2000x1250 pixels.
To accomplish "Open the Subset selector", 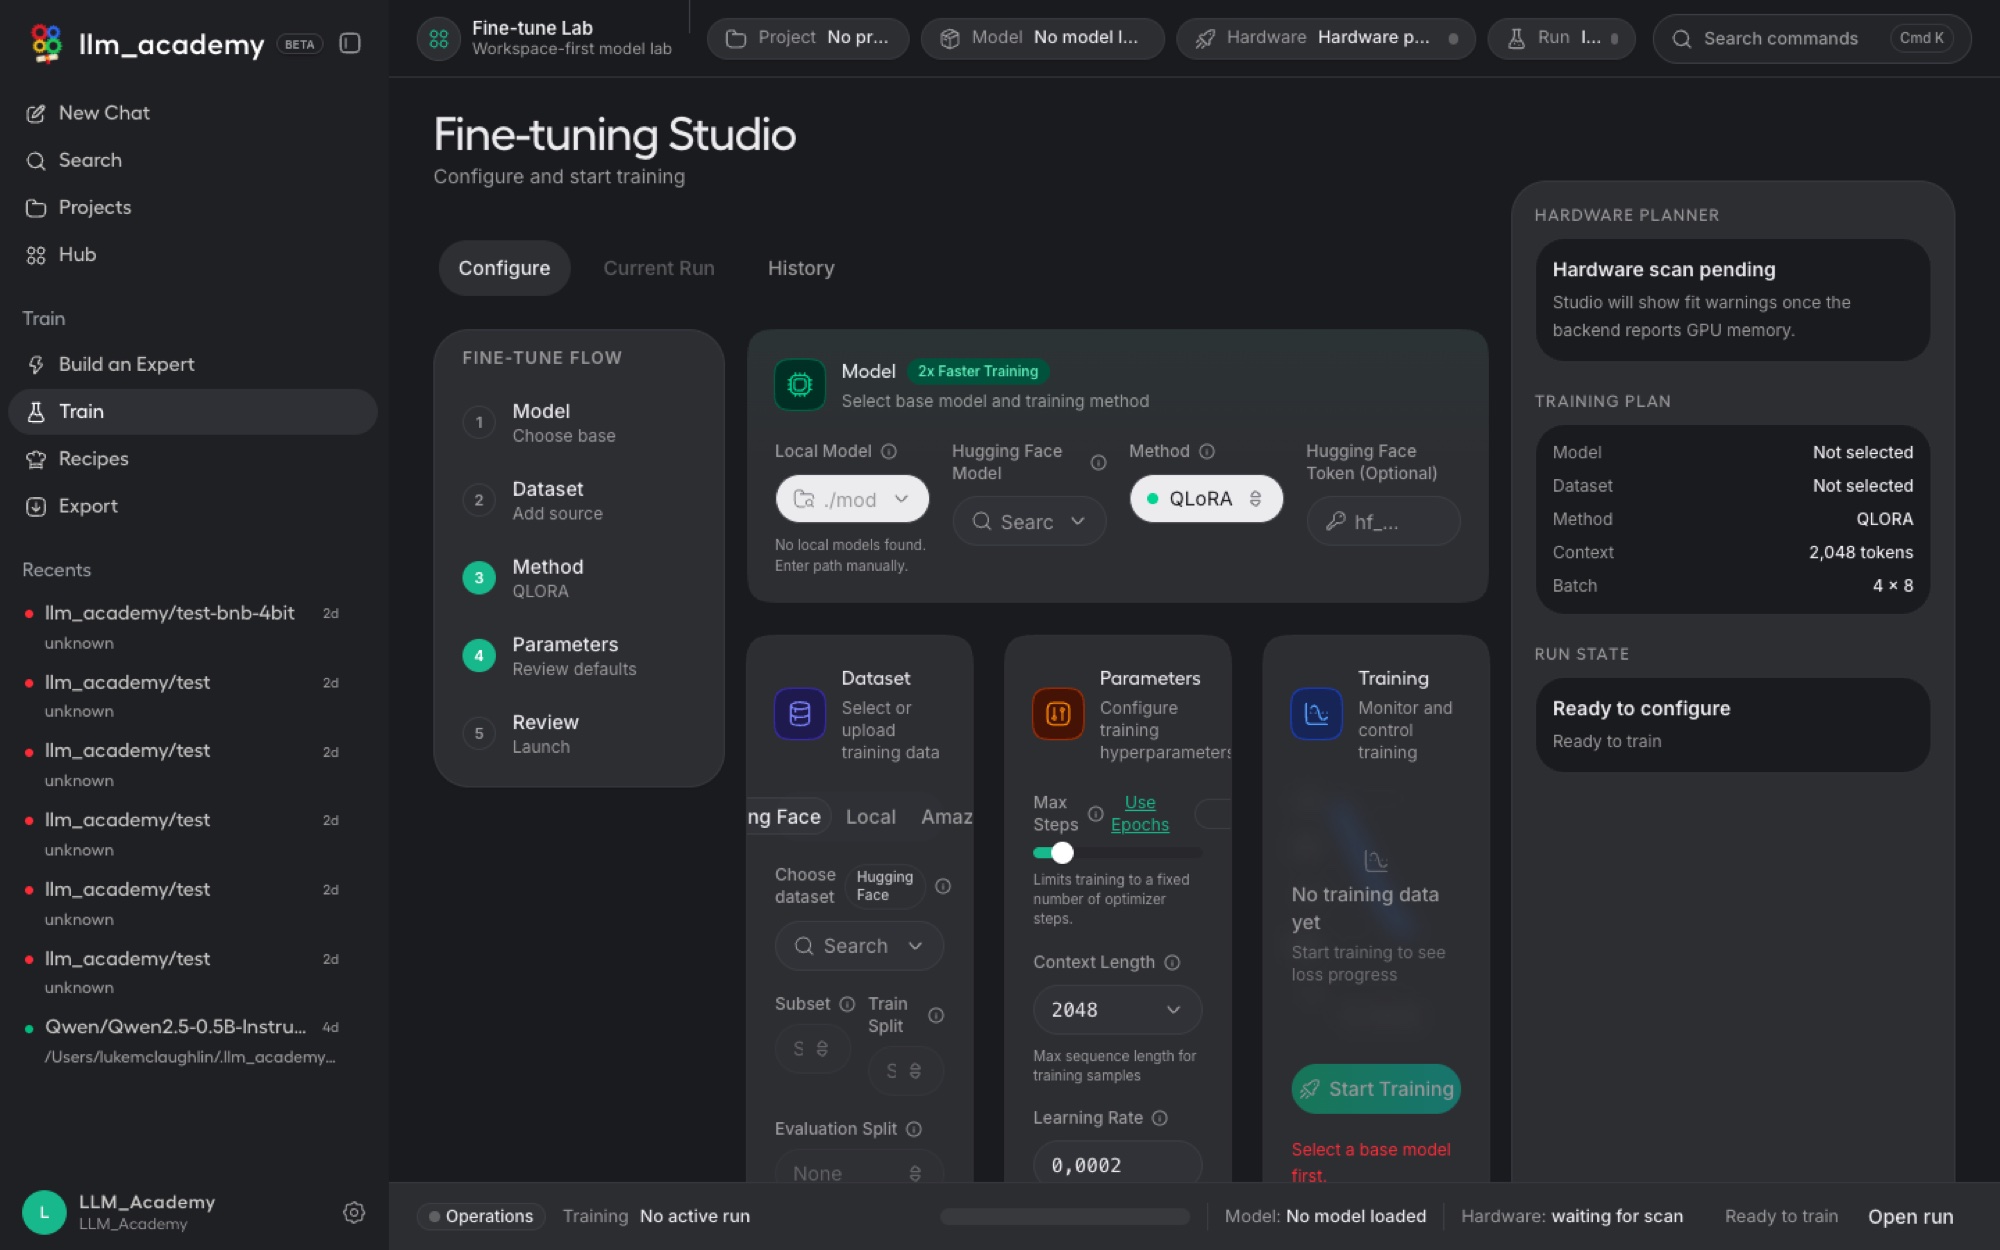I will [x=812, y=1049].
